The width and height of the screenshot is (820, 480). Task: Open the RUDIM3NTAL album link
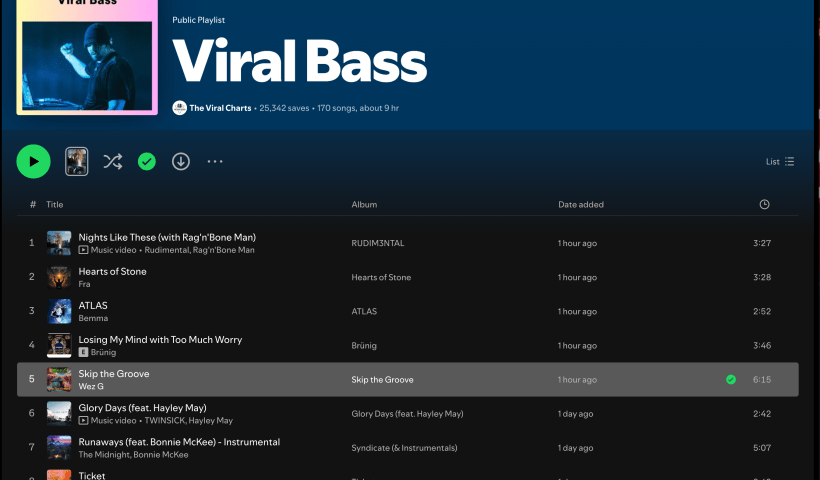378,243
